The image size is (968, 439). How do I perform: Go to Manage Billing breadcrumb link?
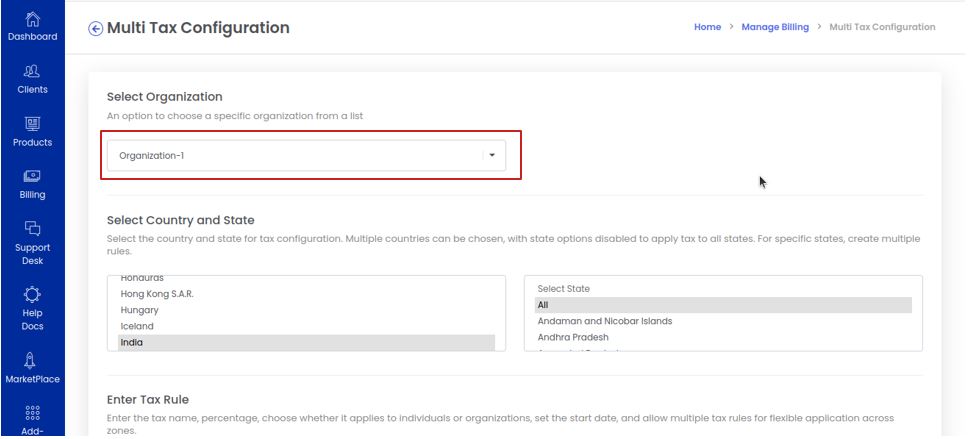(x=775, y=27)
